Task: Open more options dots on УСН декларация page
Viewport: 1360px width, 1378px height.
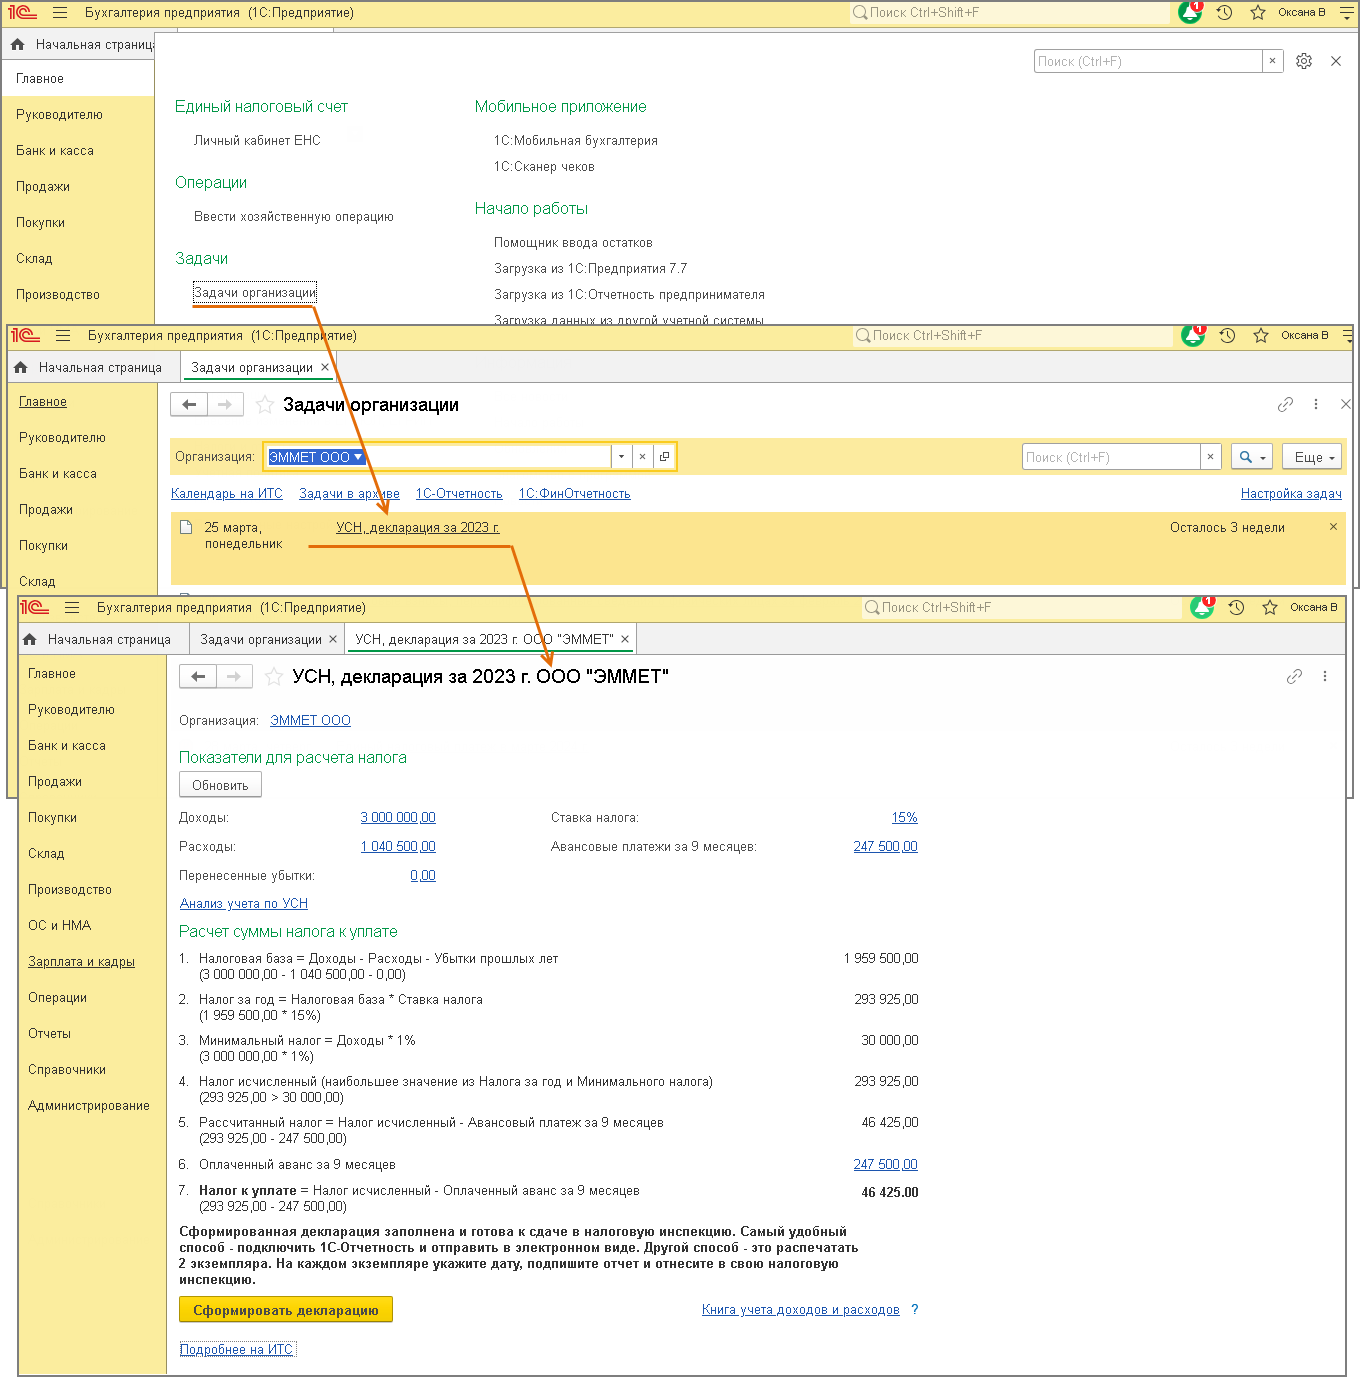Action: pos(1325,676)
